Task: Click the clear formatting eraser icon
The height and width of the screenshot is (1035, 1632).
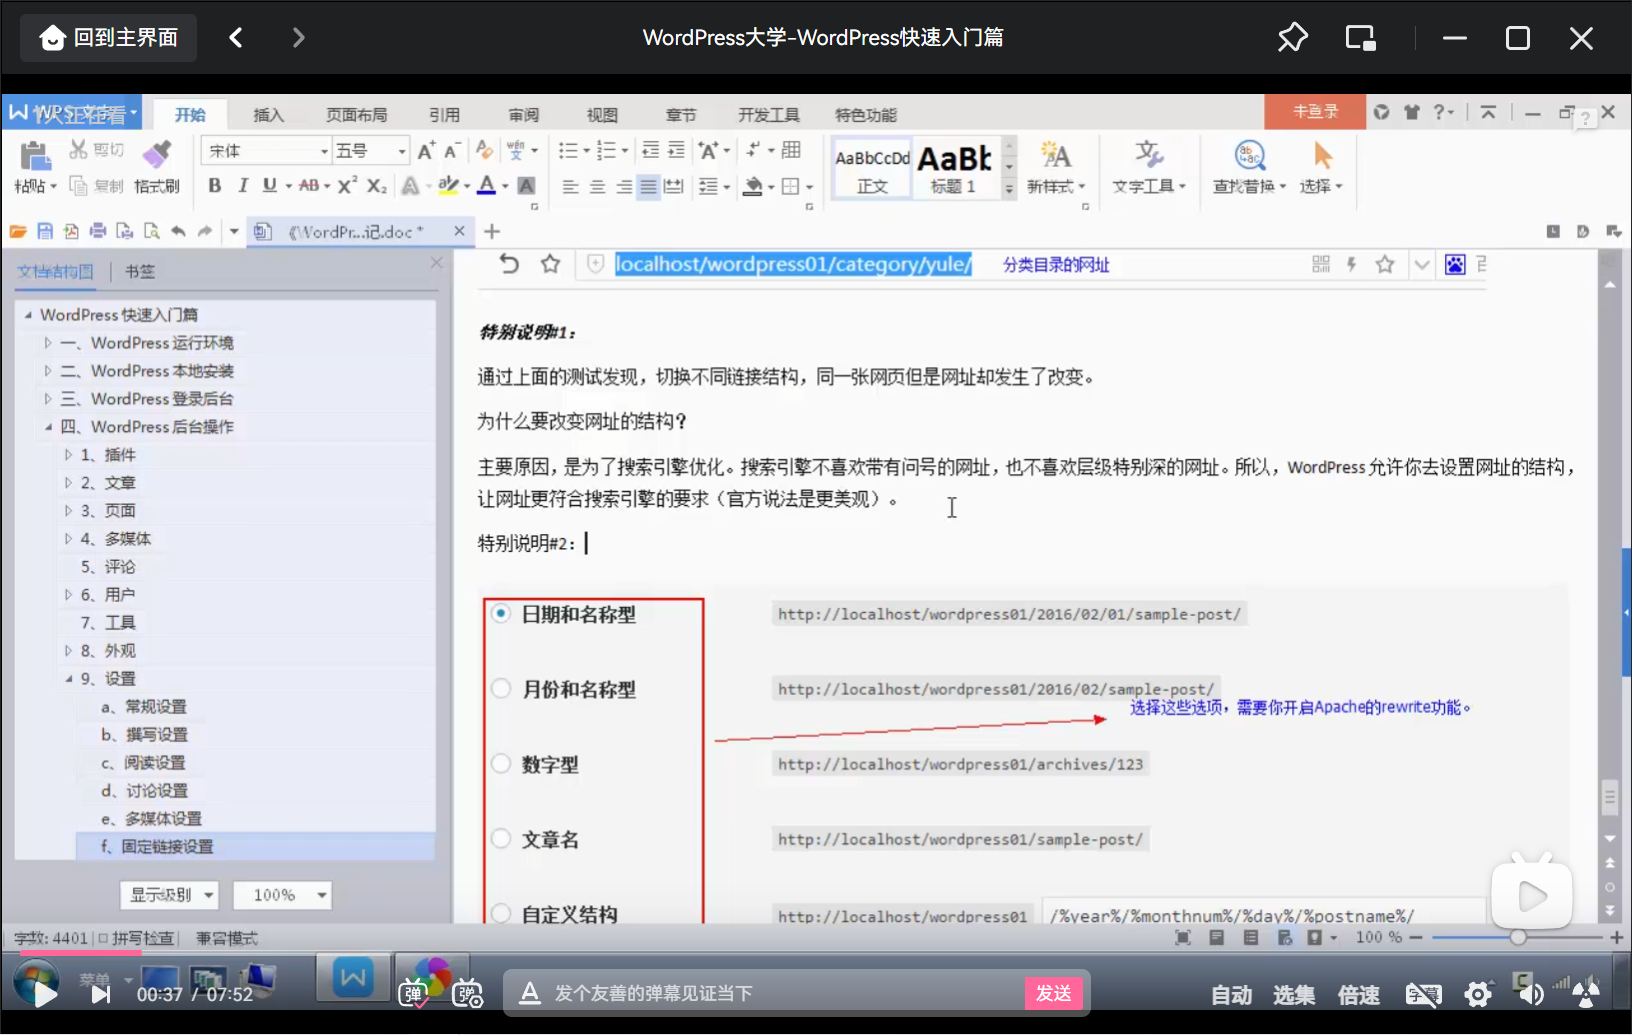Action: 484,150
